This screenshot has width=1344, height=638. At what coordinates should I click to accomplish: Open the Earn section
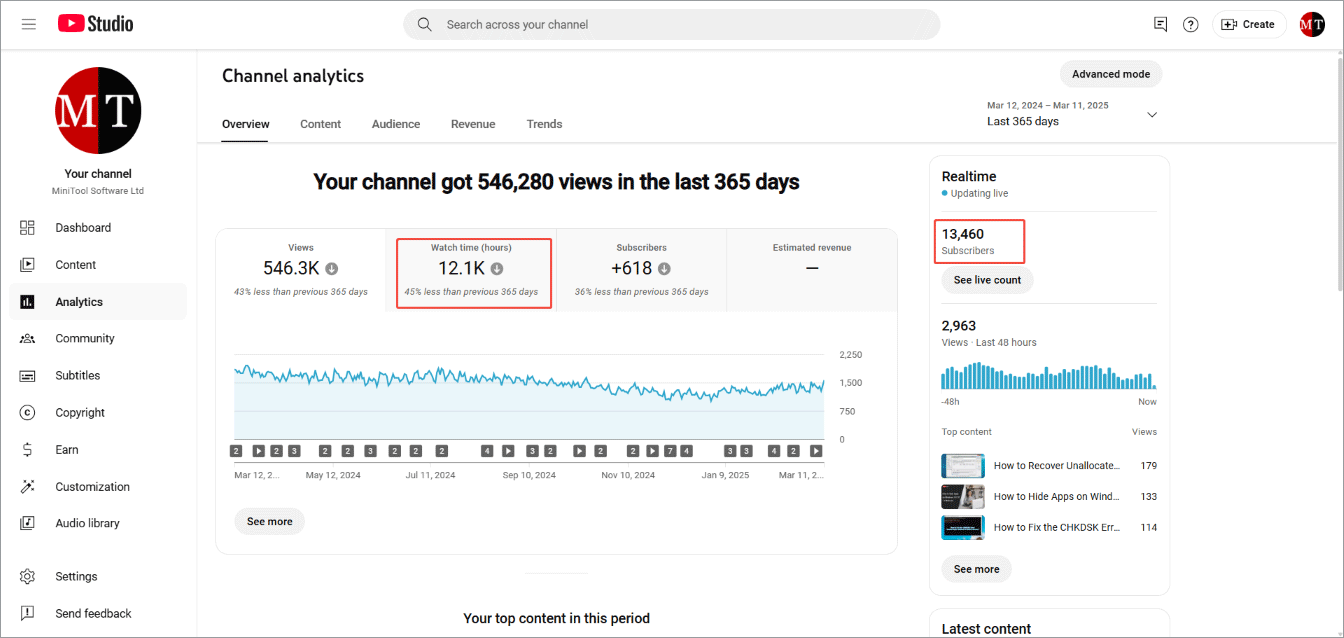coord(68,449)
